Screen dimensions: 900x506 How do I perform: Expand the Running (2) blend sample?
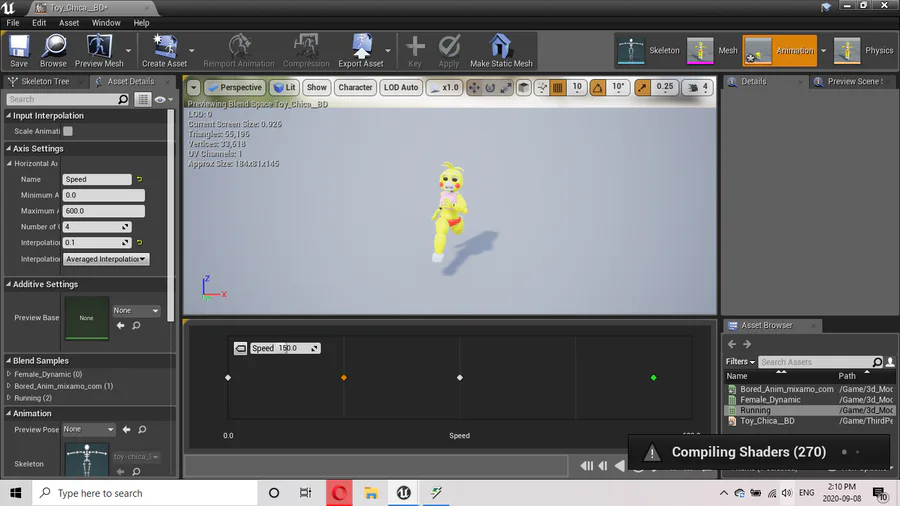9,398
